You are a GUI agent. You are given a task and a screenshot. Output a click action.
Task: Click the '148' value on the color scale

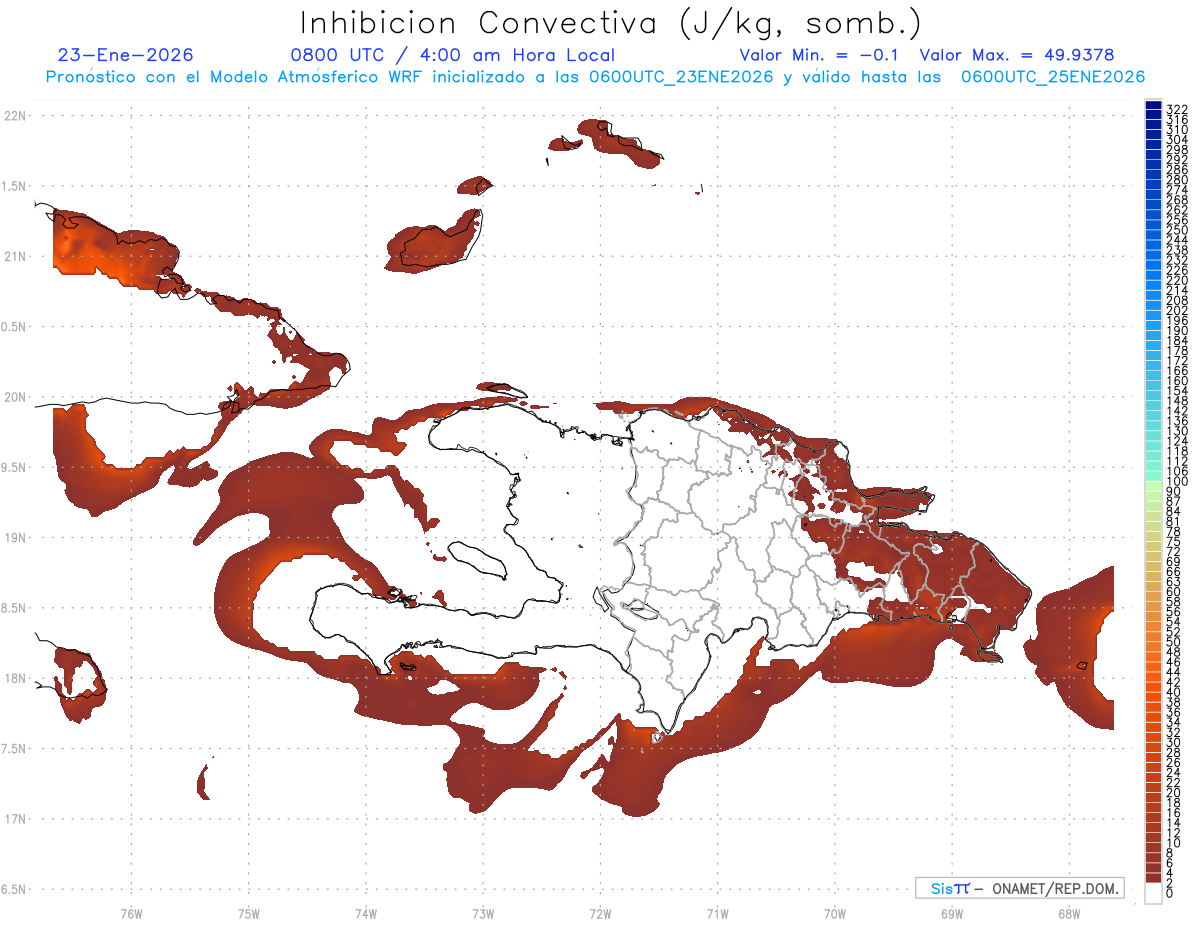click(1177, 401)
